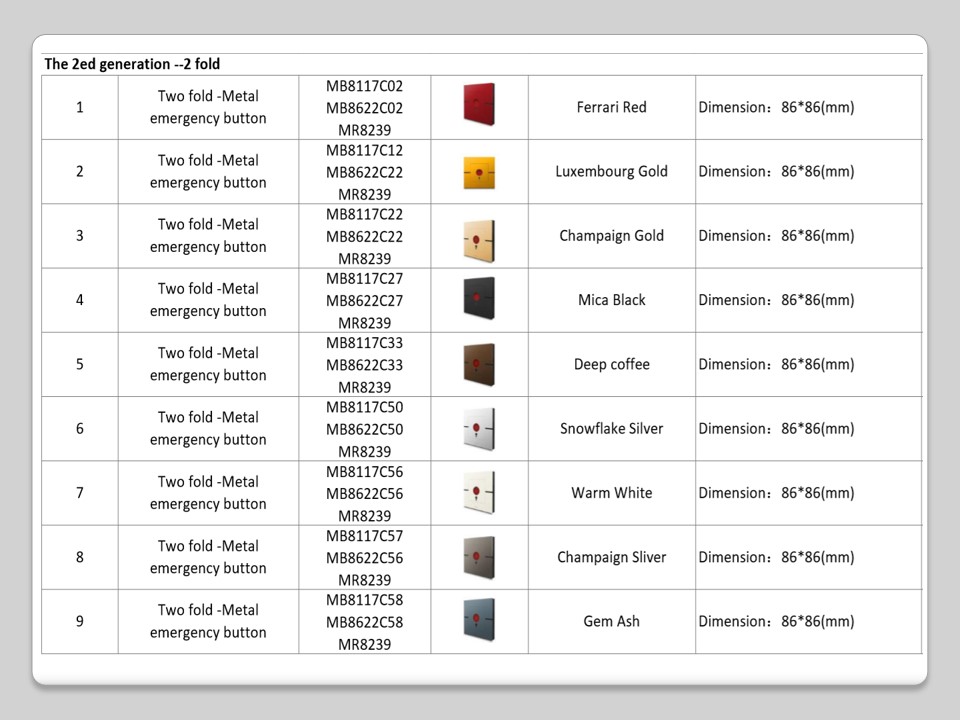Select the Champaign Sliver button image
960x720 pixels.
tap(479, 556)
